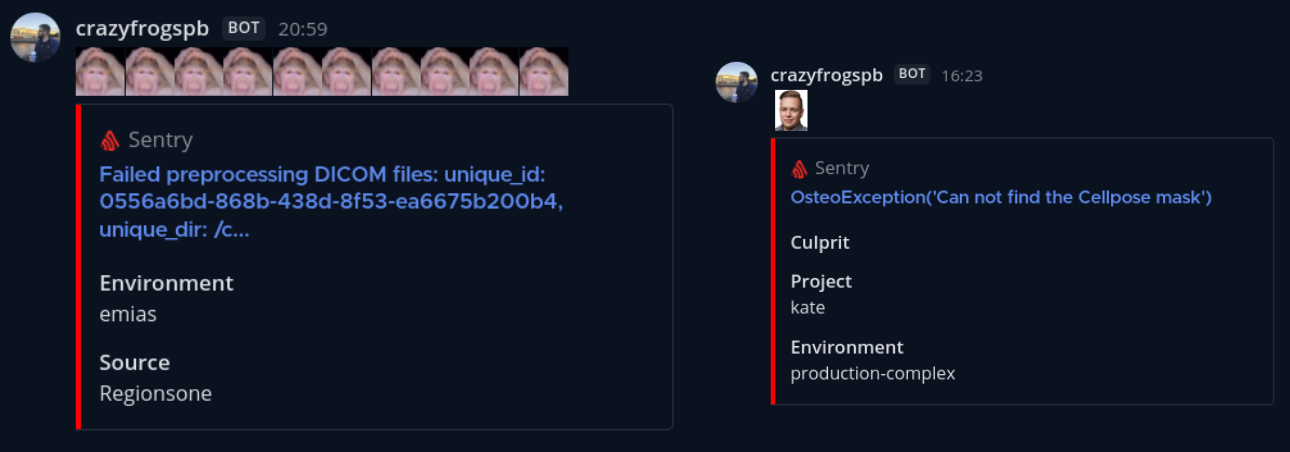Click the 16:23 message timestamp

coord(962,75)
